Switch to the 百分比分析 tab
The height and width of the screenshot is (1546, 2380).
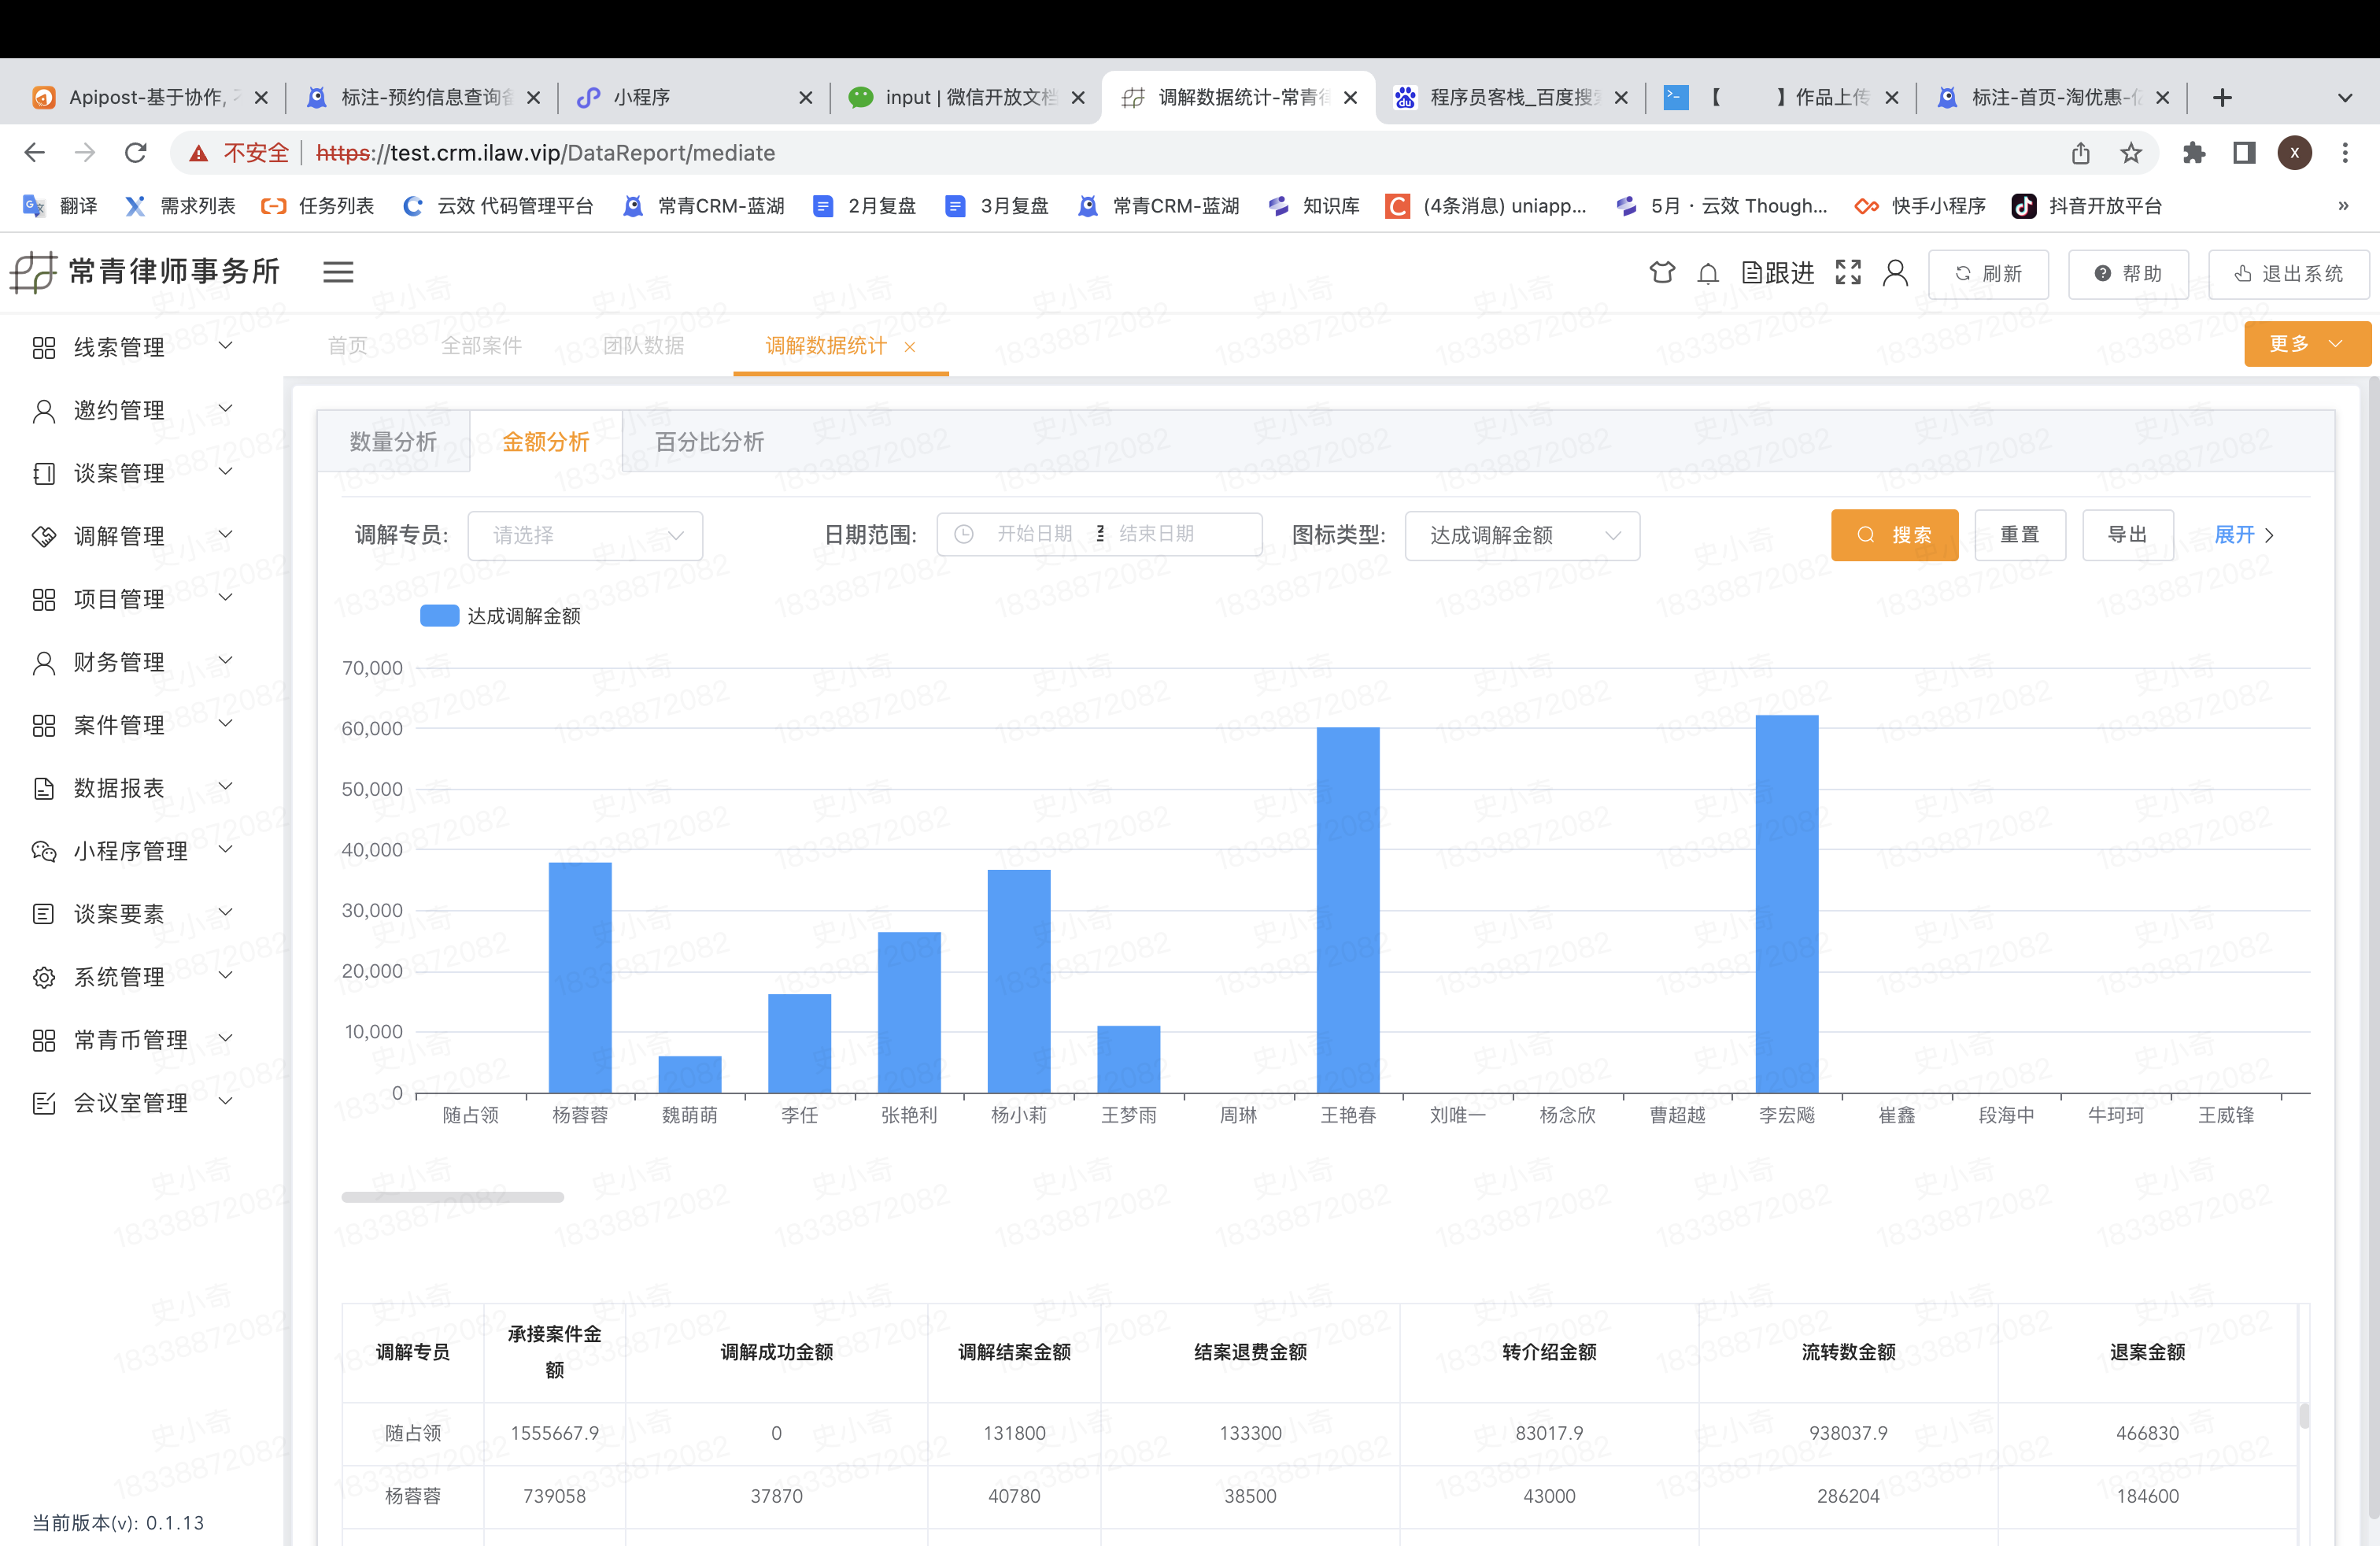tap(709, 441)
